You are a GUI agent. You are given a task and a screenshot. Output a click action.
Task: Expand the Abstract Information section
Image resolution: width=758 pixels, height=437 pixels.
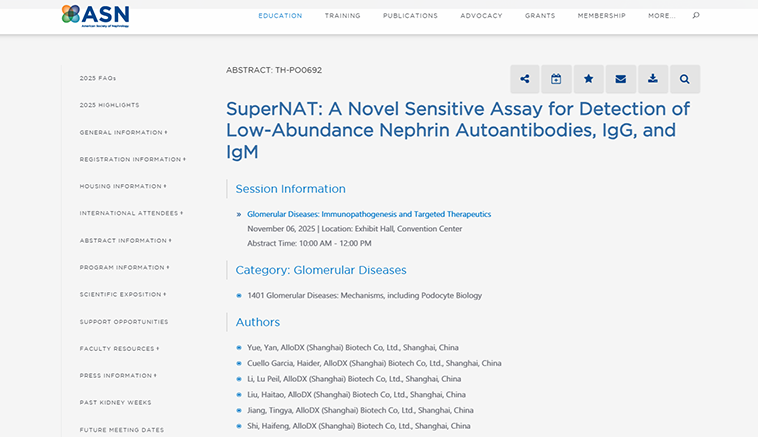125,240
